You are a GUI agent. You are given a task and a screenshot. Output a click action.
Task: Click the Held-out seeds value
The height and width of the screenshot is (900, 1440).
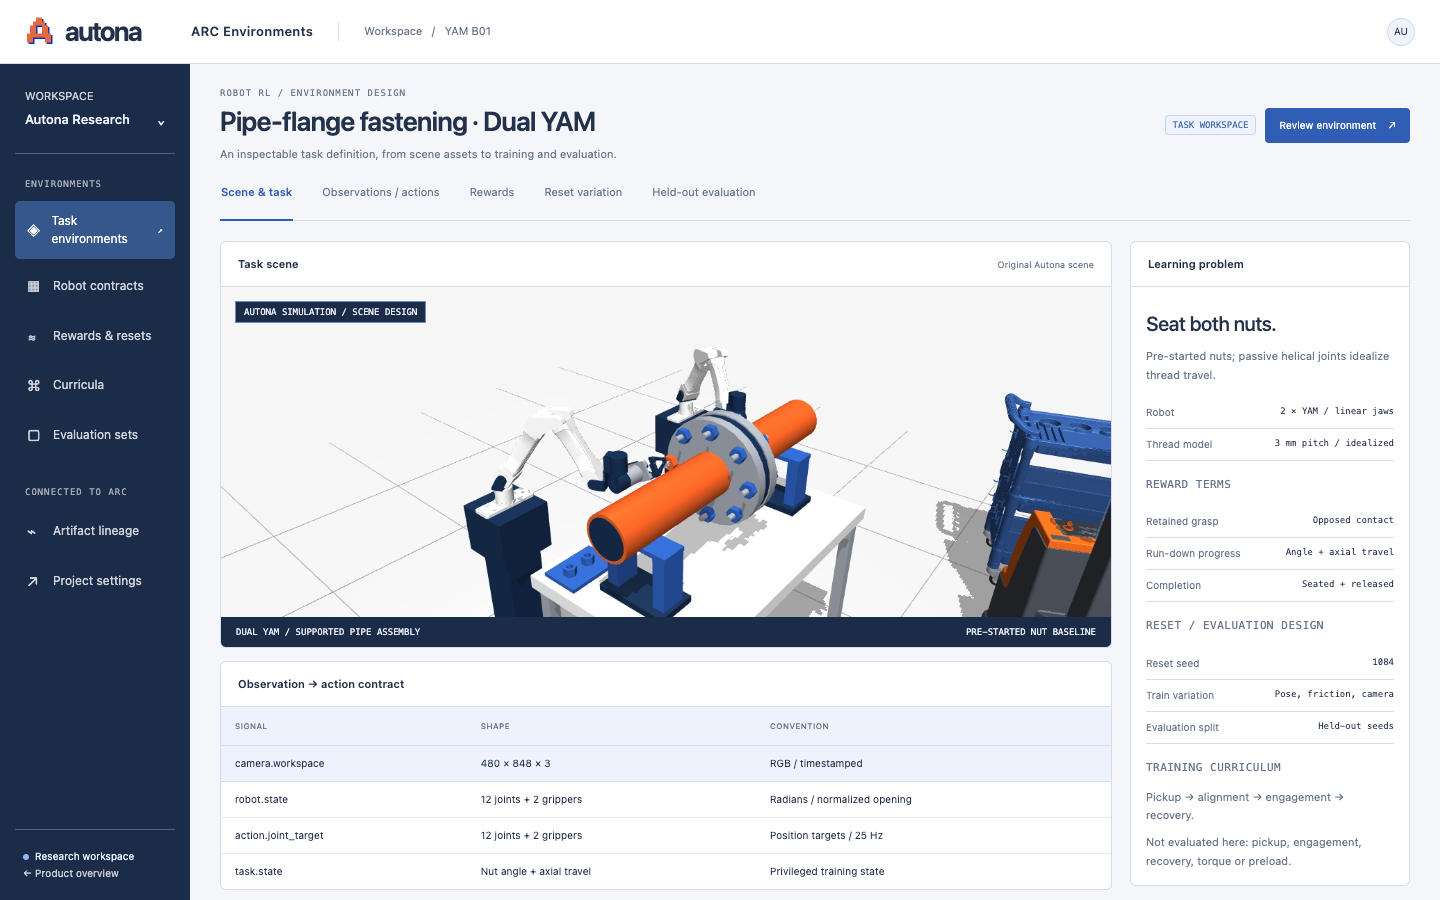point(1356,726)
